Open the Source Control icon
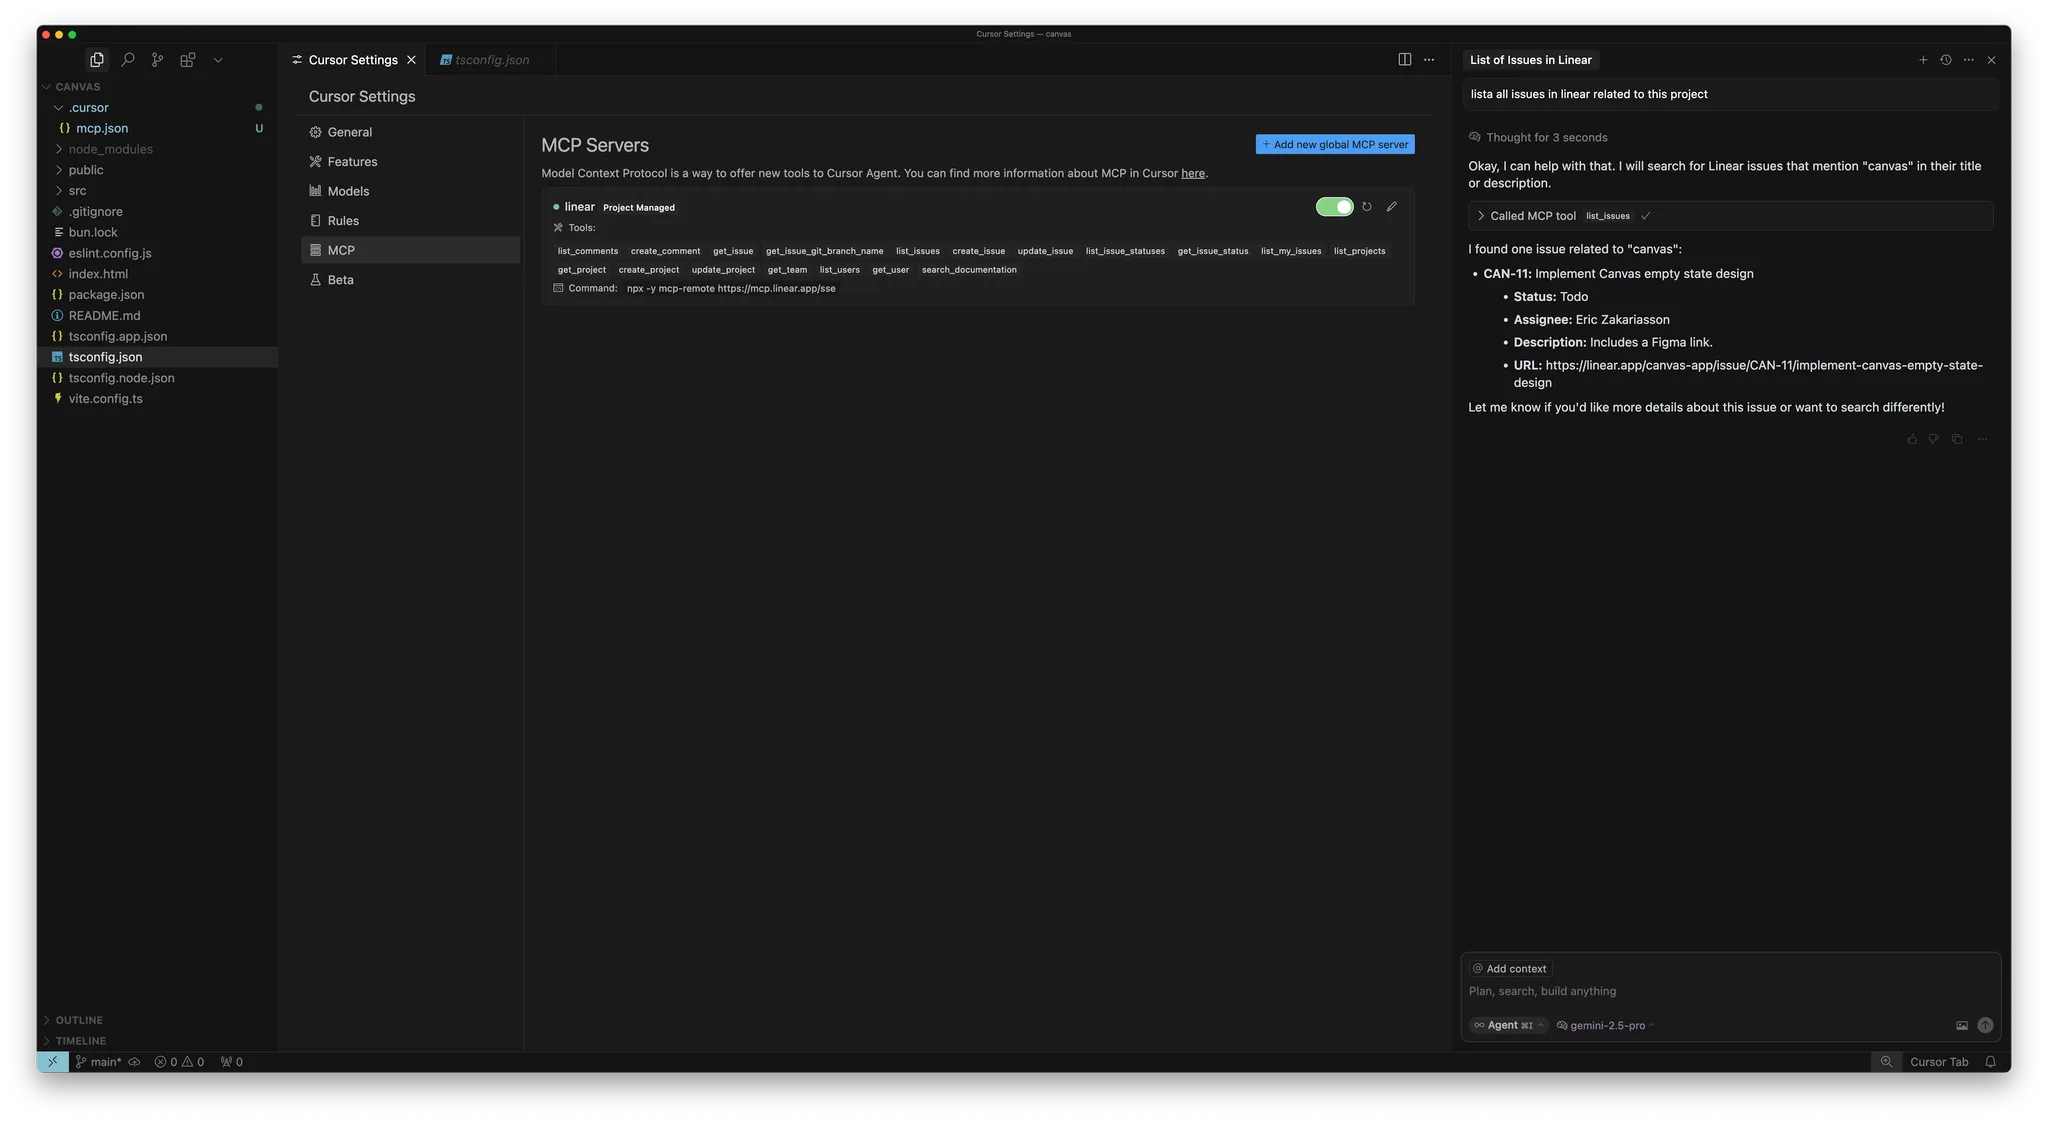Screen dimensions: 2048x1121 click(157, 60)
